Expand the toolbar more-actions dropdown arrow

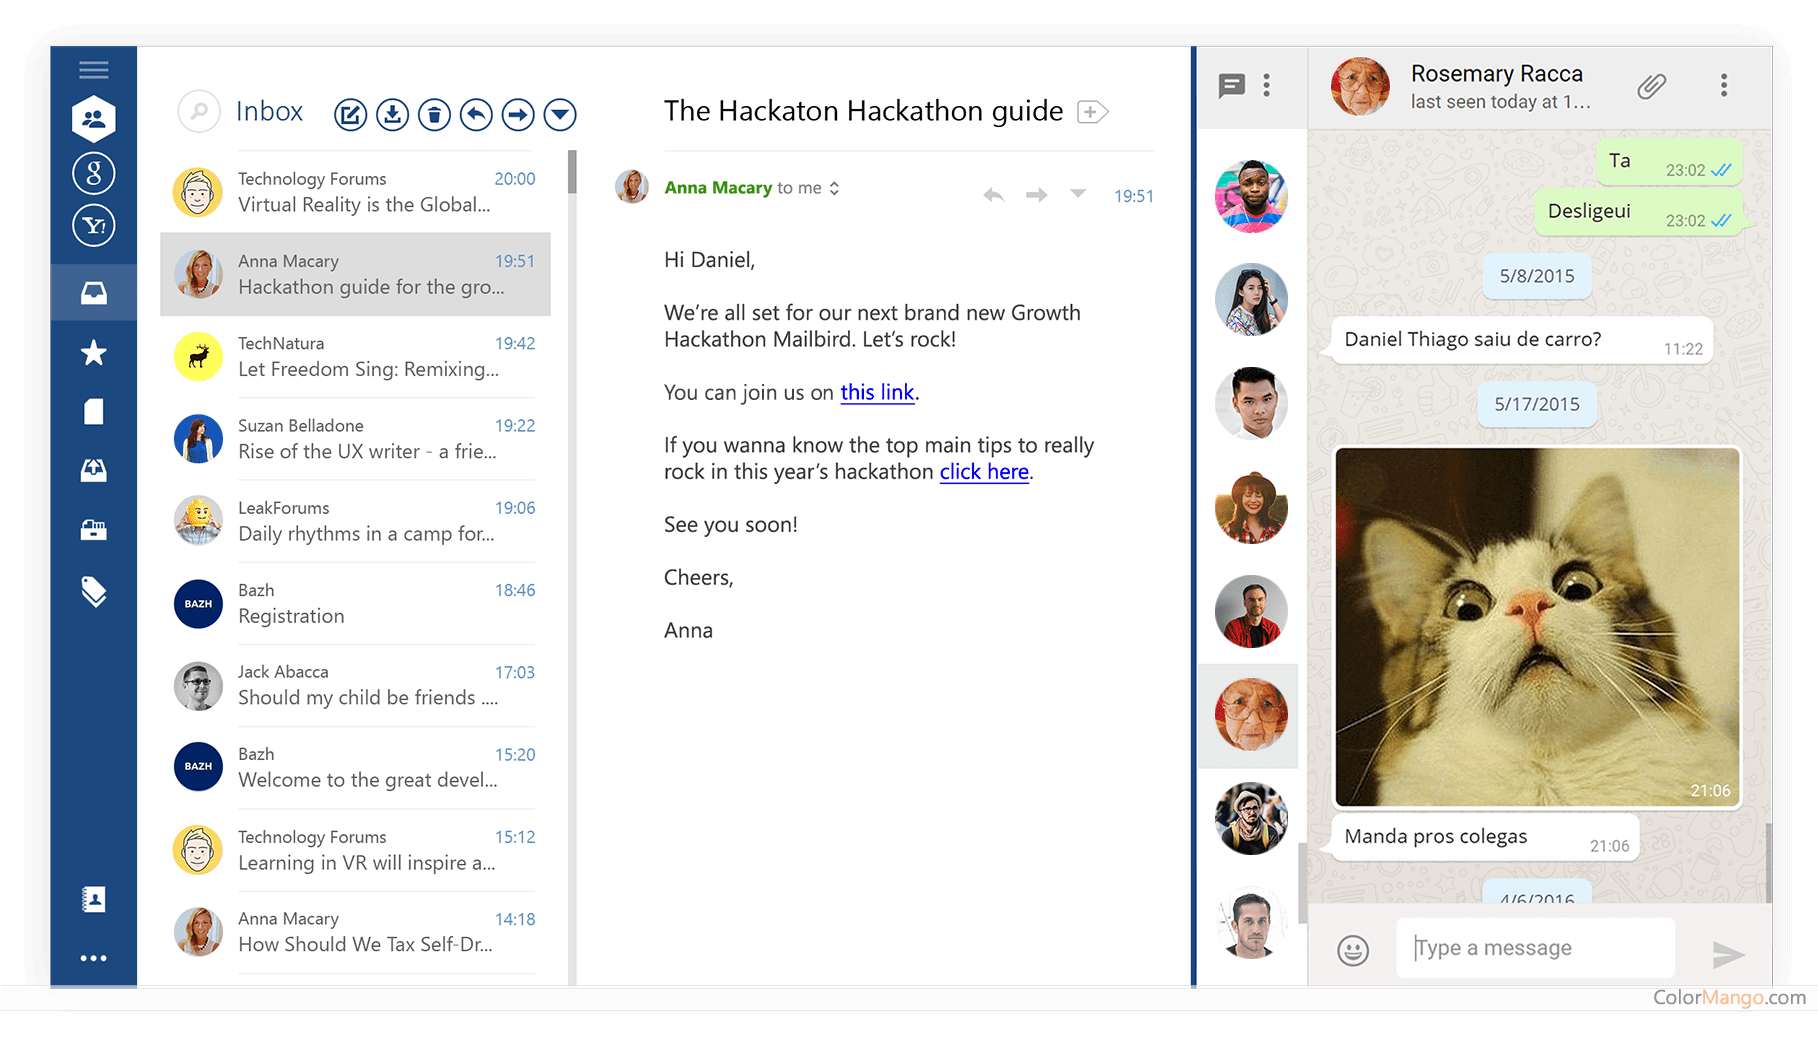tap(560, 115)
